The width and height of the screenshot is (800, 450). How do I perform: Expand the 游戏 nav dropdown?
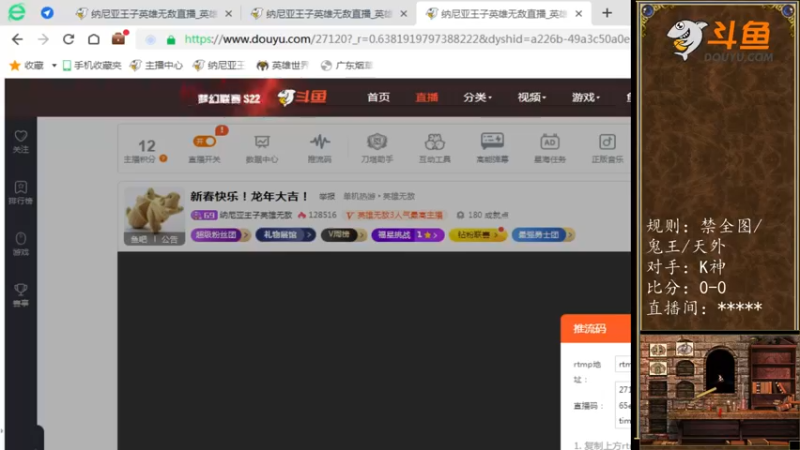(x=586, y=97)
